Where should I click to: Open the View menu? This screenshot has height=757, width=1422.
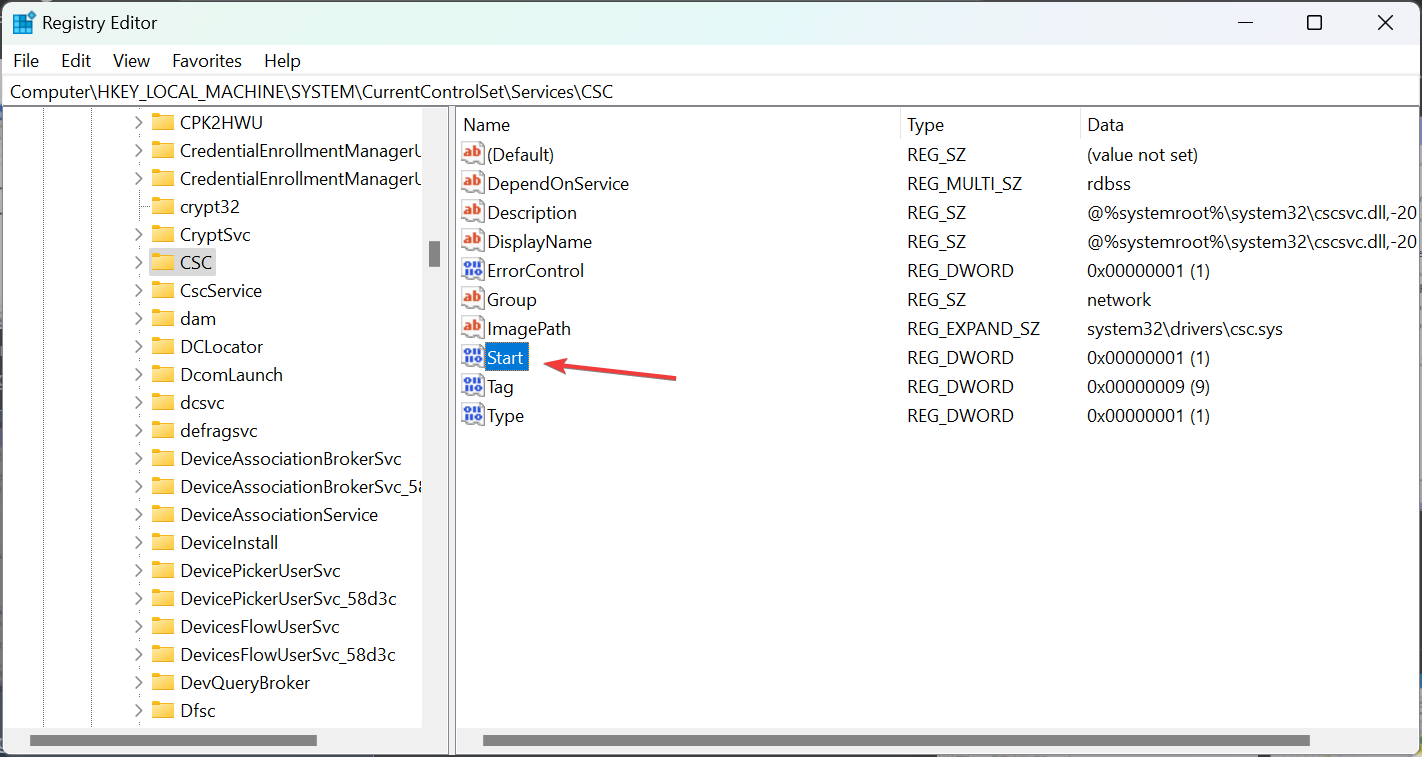tap(131, 60)
